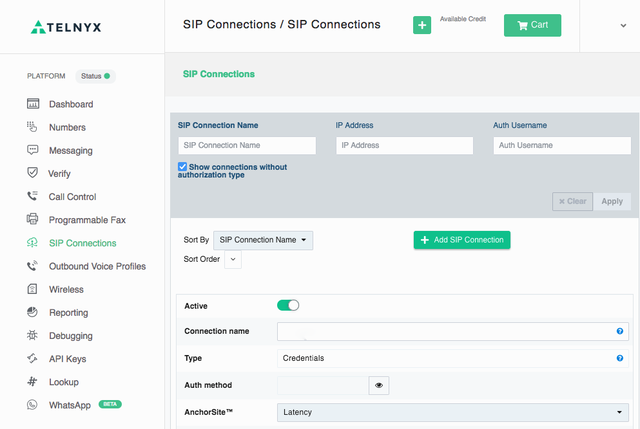The height and width of the screenshot is (429, 640).
Task: Toggle the Active connection switch
Action: (288, 305)
